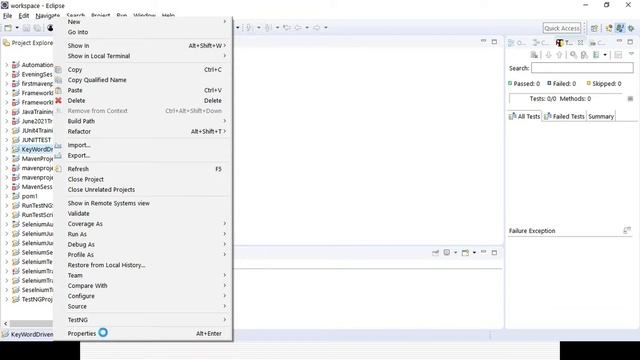
Task: Click the Rerun failed tests icon in TestNG
Action: (534, 55)
